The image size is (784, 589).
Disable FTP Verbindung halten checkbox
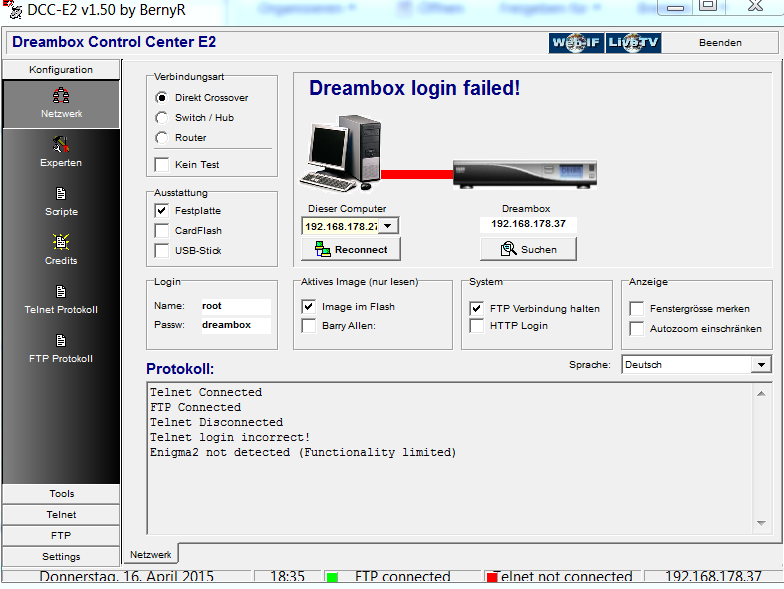(477, 308)
